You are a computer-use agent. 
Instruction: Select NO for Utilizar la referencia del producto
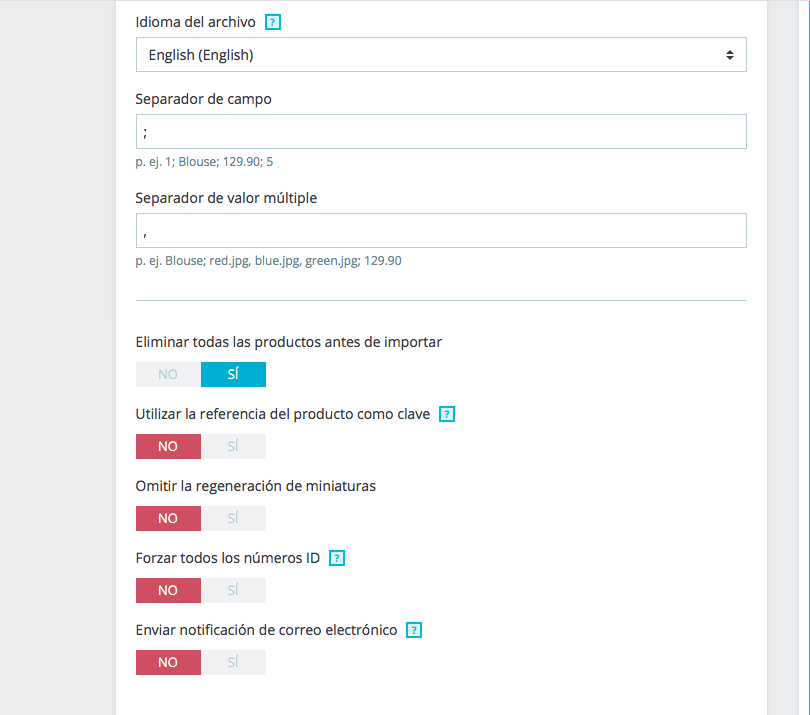[168, 446]
